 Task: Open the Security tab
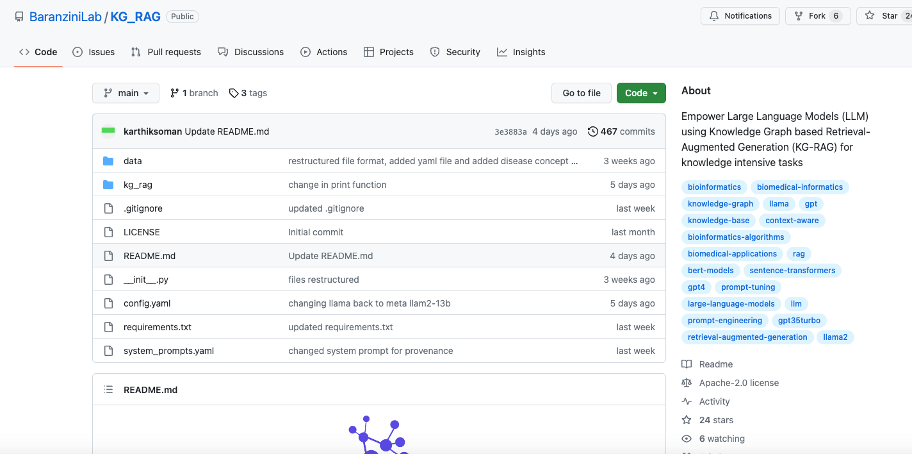click(x=455, y=52)
